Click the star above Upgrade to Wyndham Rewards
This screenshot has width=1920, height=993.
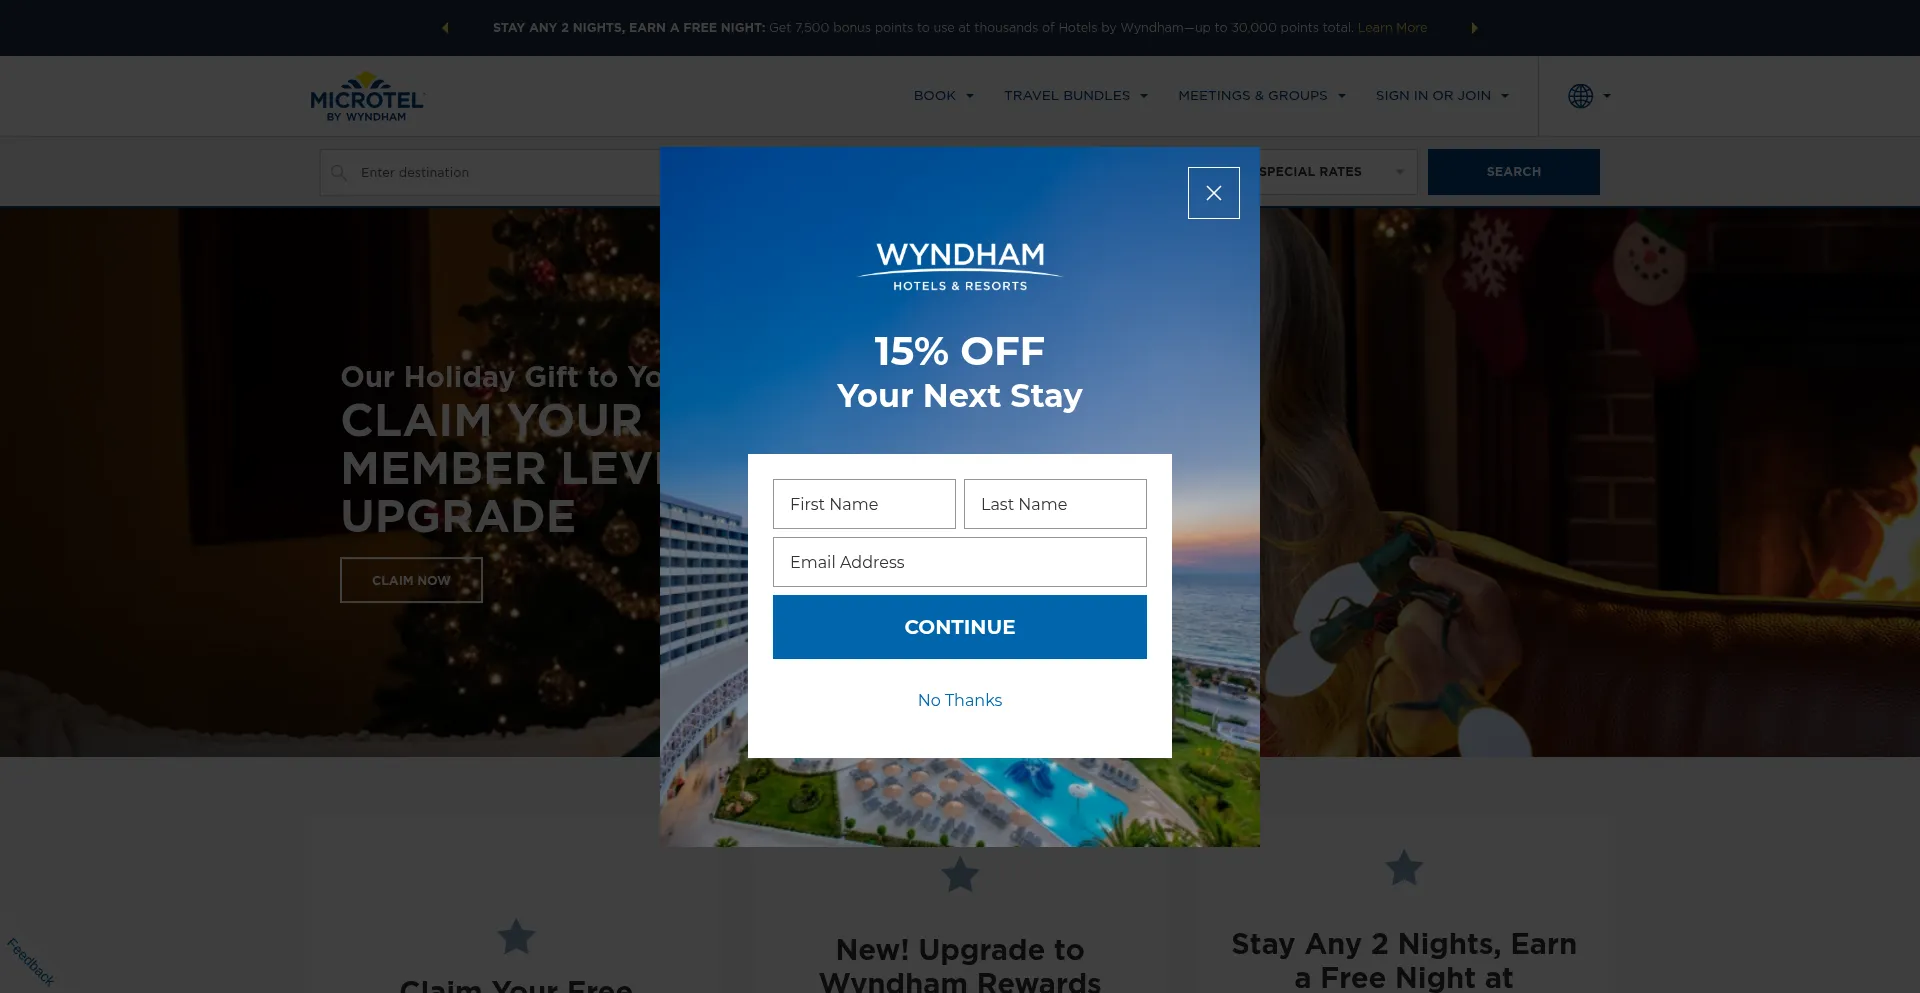[960, 874]
